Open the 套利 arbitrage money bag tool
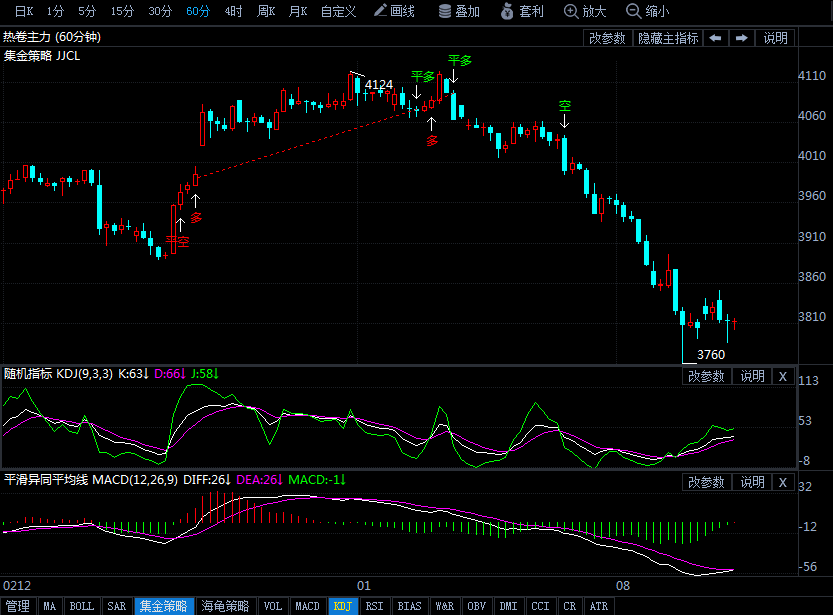Viewport: 833px width, 615px height. tap(522, 11)
